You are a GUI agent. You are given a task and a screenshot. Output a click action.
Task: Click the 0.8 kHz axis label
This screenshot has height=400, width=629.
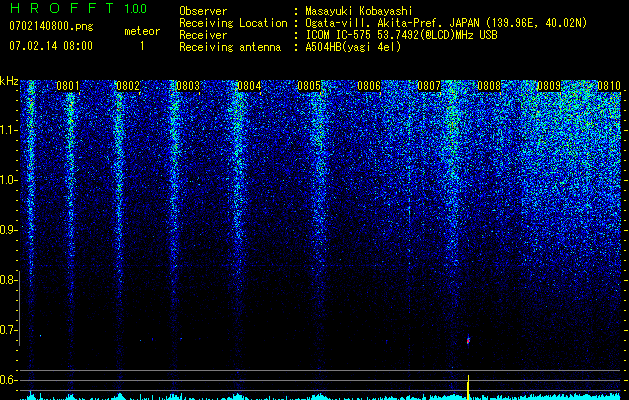7,280
